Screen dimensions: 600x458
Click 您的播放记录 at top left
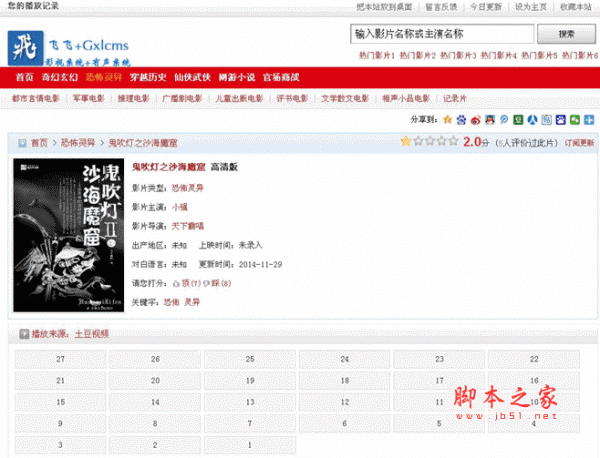click(33, 6)
